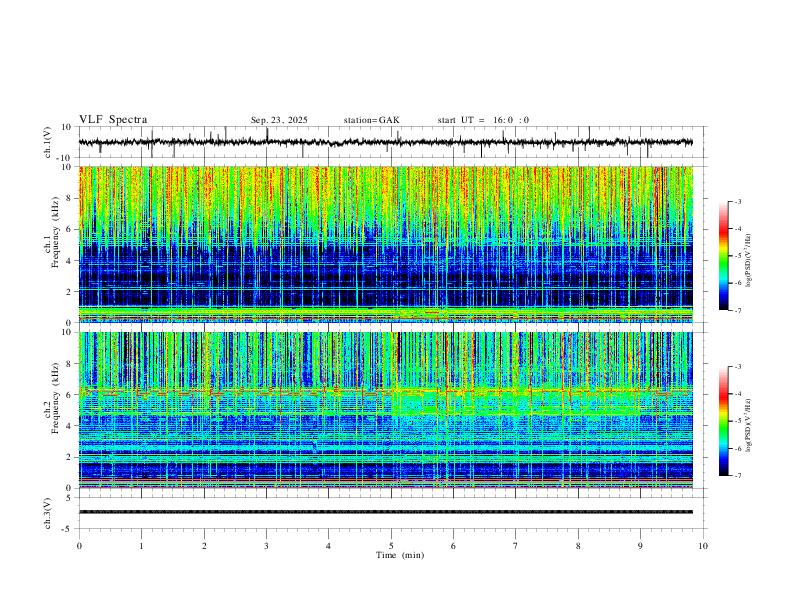
Task: Click the ch.1 voltage waveform trace
Action: pyautogui.click(x=385, y=142)
